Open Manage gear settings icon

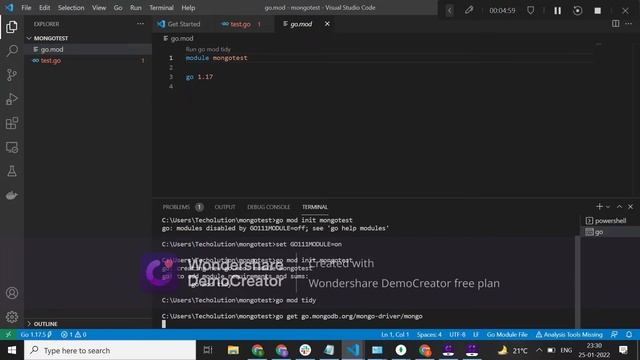[x=12, y=317]
